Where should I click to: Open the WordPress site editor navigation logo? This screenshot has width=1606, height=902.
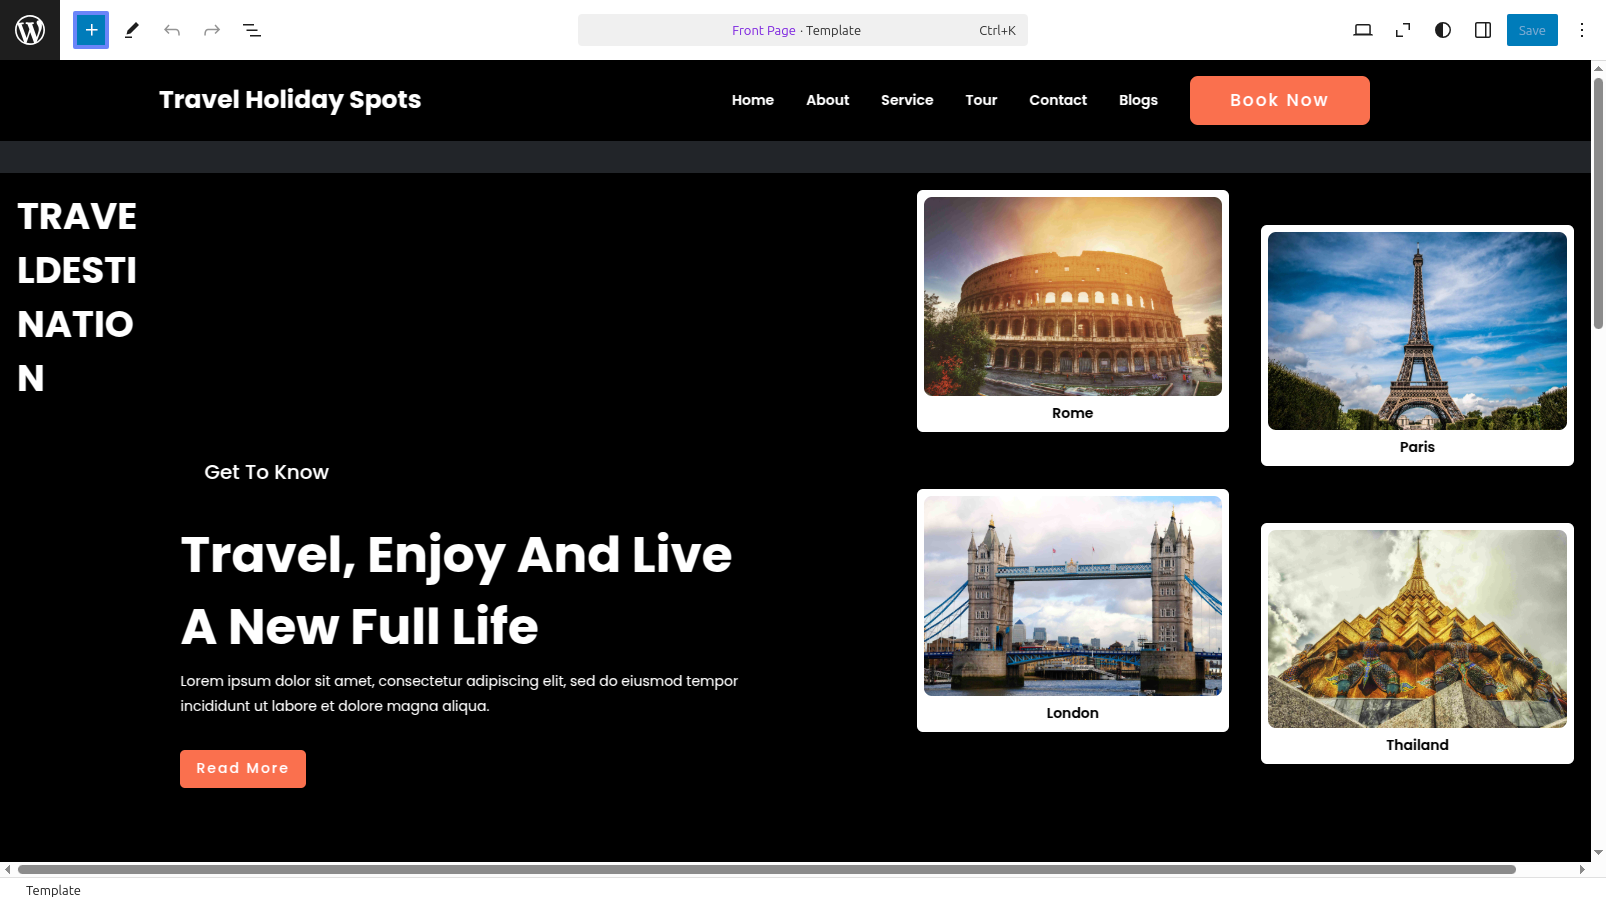click(x=30, y=30)
